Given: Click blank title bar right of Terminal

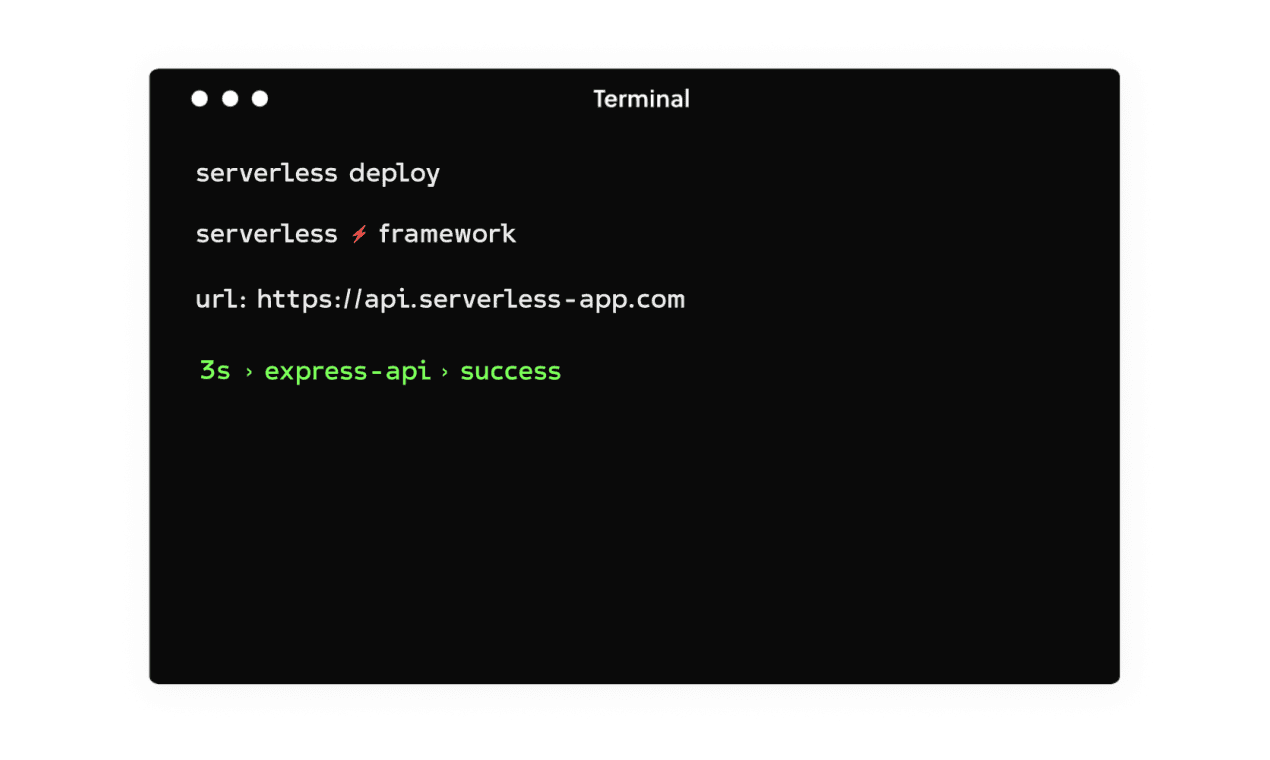Looking at the screenshot, I should [900, 99].
